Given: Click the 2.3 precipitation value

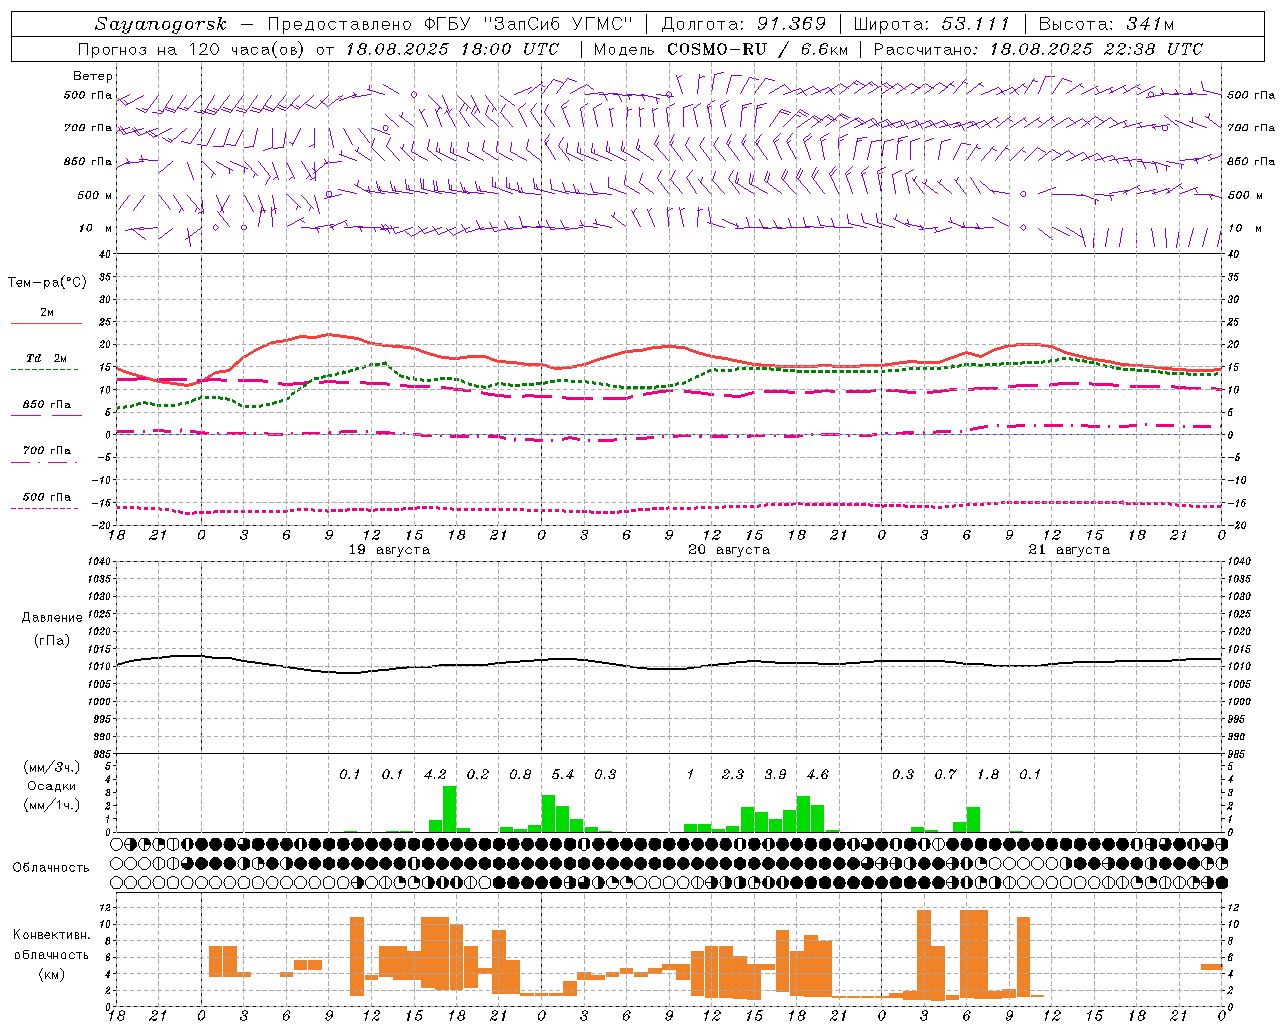Looking at the screenshot, I should point(733,775).
